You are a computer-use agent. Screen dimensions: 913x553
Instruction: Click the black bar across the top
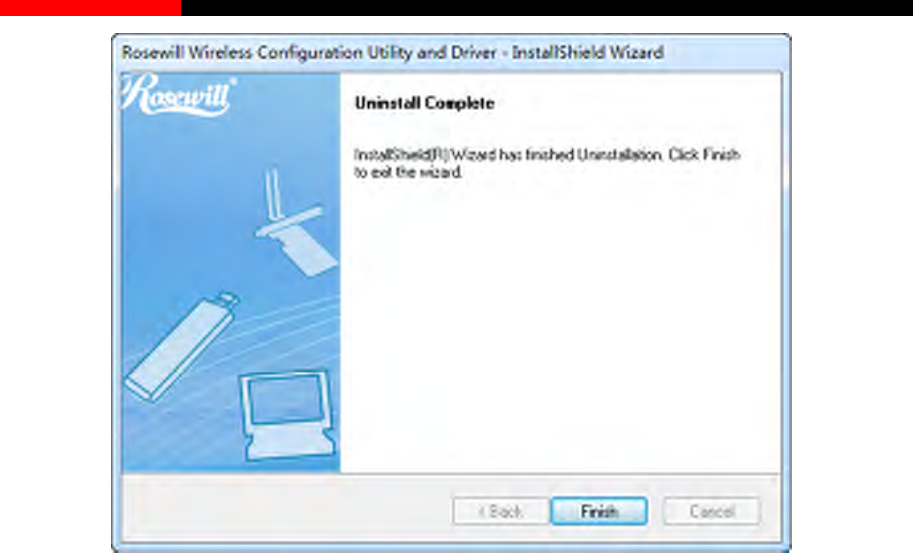coord(547,8)
